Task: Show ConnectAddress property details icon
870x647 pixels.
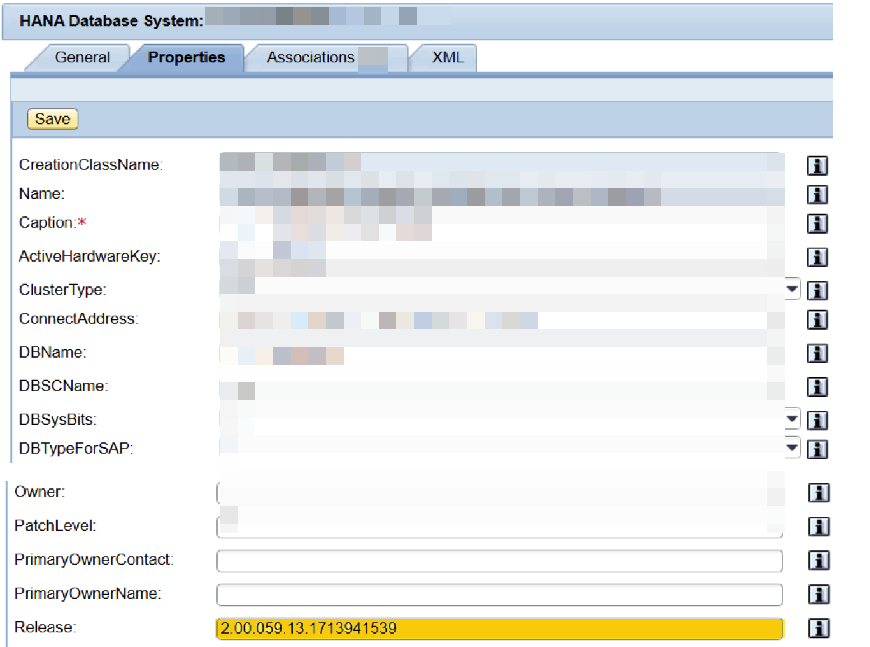Action: [817, 320]
